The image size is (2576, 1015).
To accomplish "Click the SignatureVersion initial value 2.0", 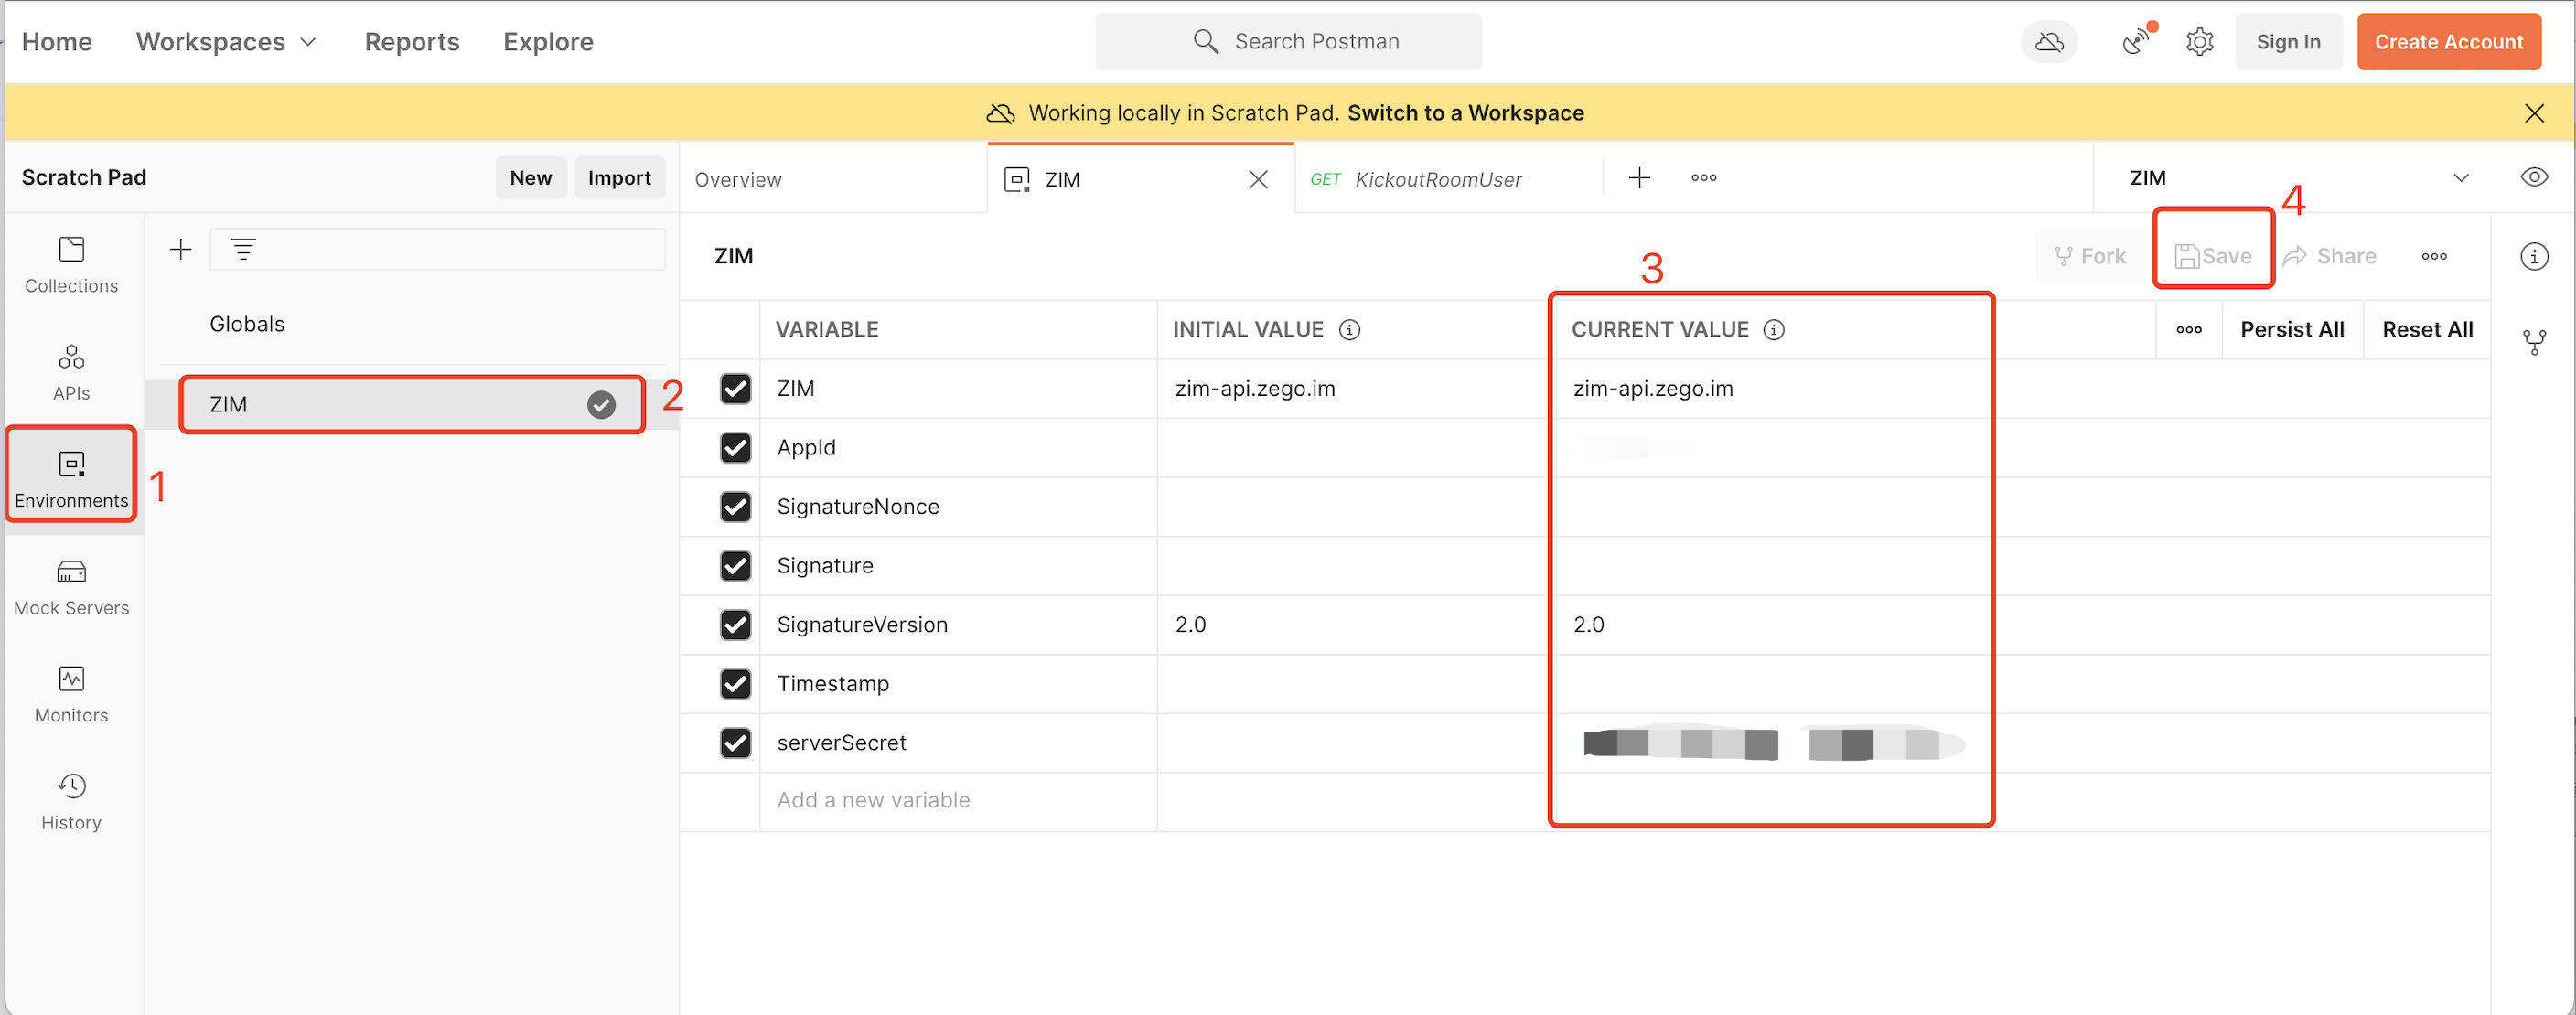I will 1190,624.
